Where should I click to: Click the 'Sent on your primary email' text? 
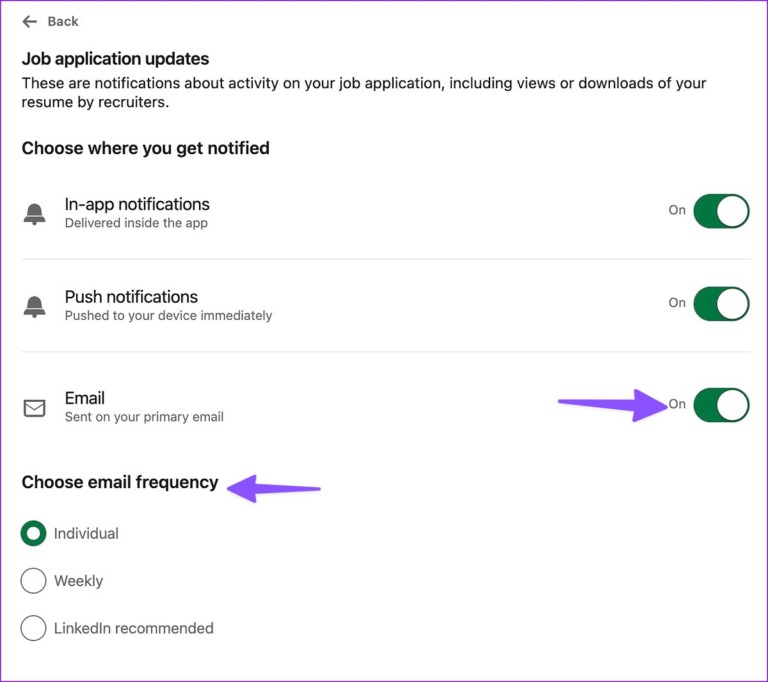click(x=144, y=416)
